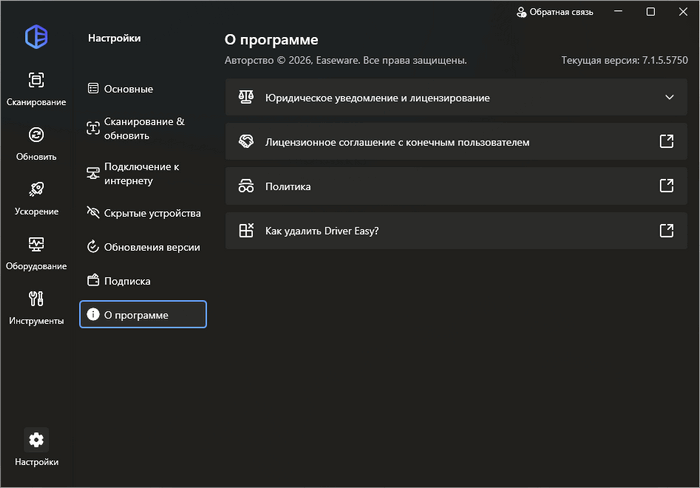Select Сканирование & обновить settings tab
700x488 pixels.
click(x=143, y=129)
